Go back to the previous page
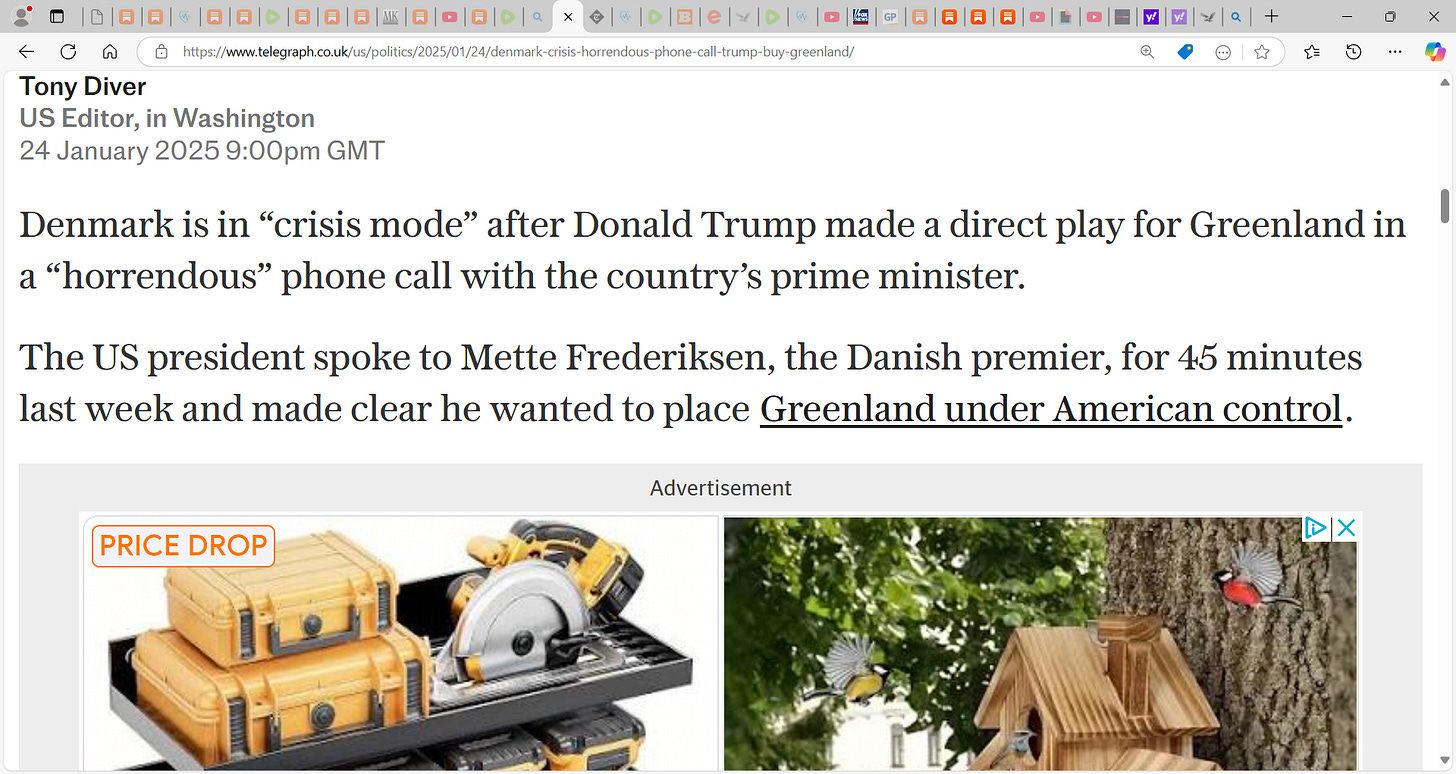 (27, 52)
